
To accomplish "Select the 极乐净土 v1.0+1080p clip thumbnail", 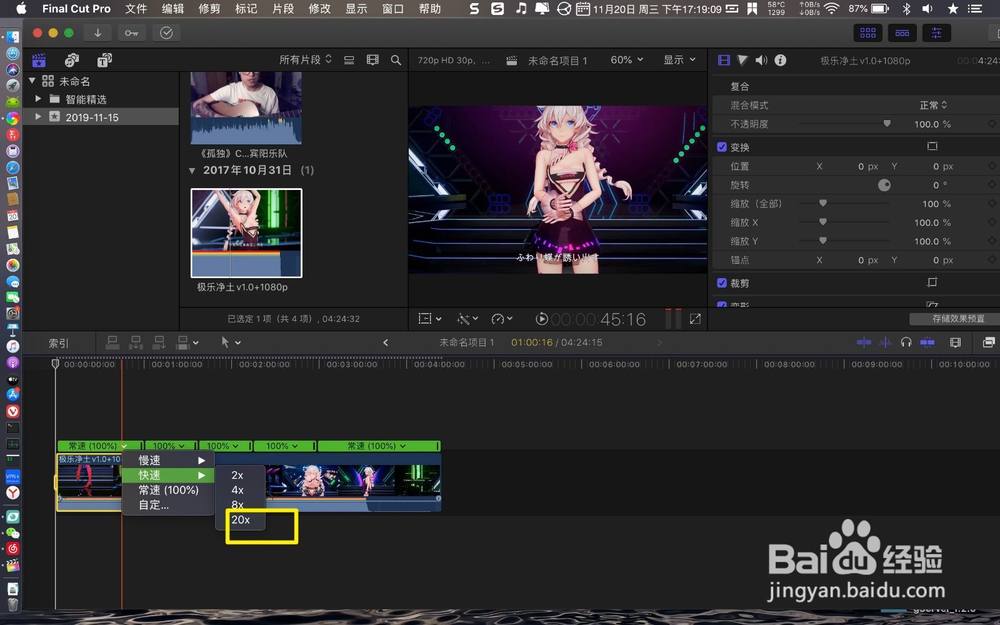I will coord(246,233).
